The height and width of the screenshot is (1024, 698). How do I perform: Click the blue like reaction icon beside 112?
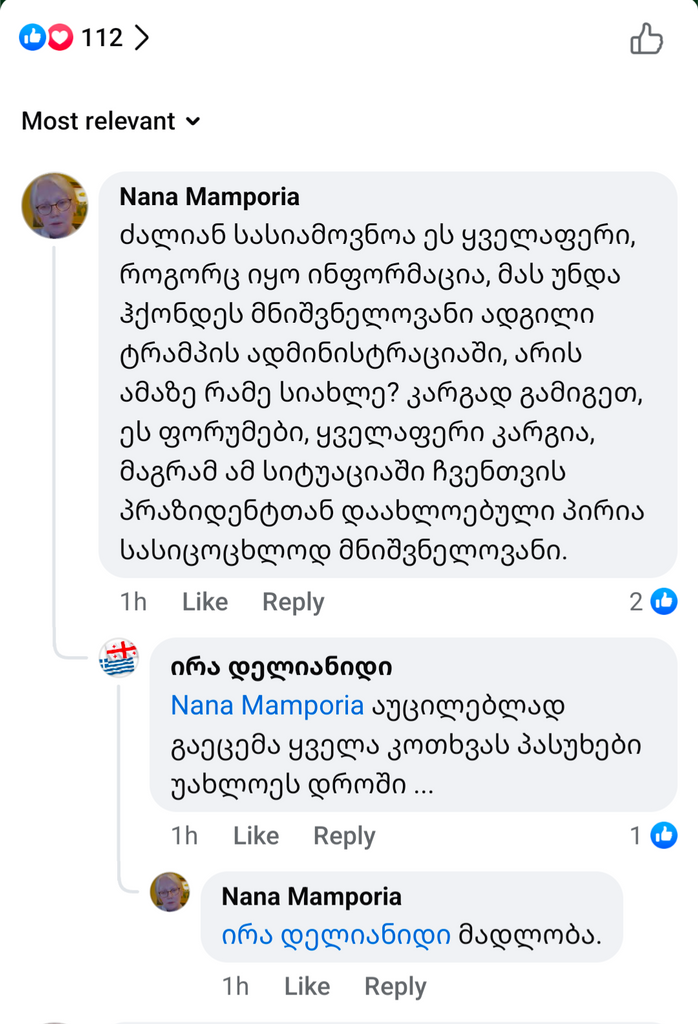pos(33,39)
